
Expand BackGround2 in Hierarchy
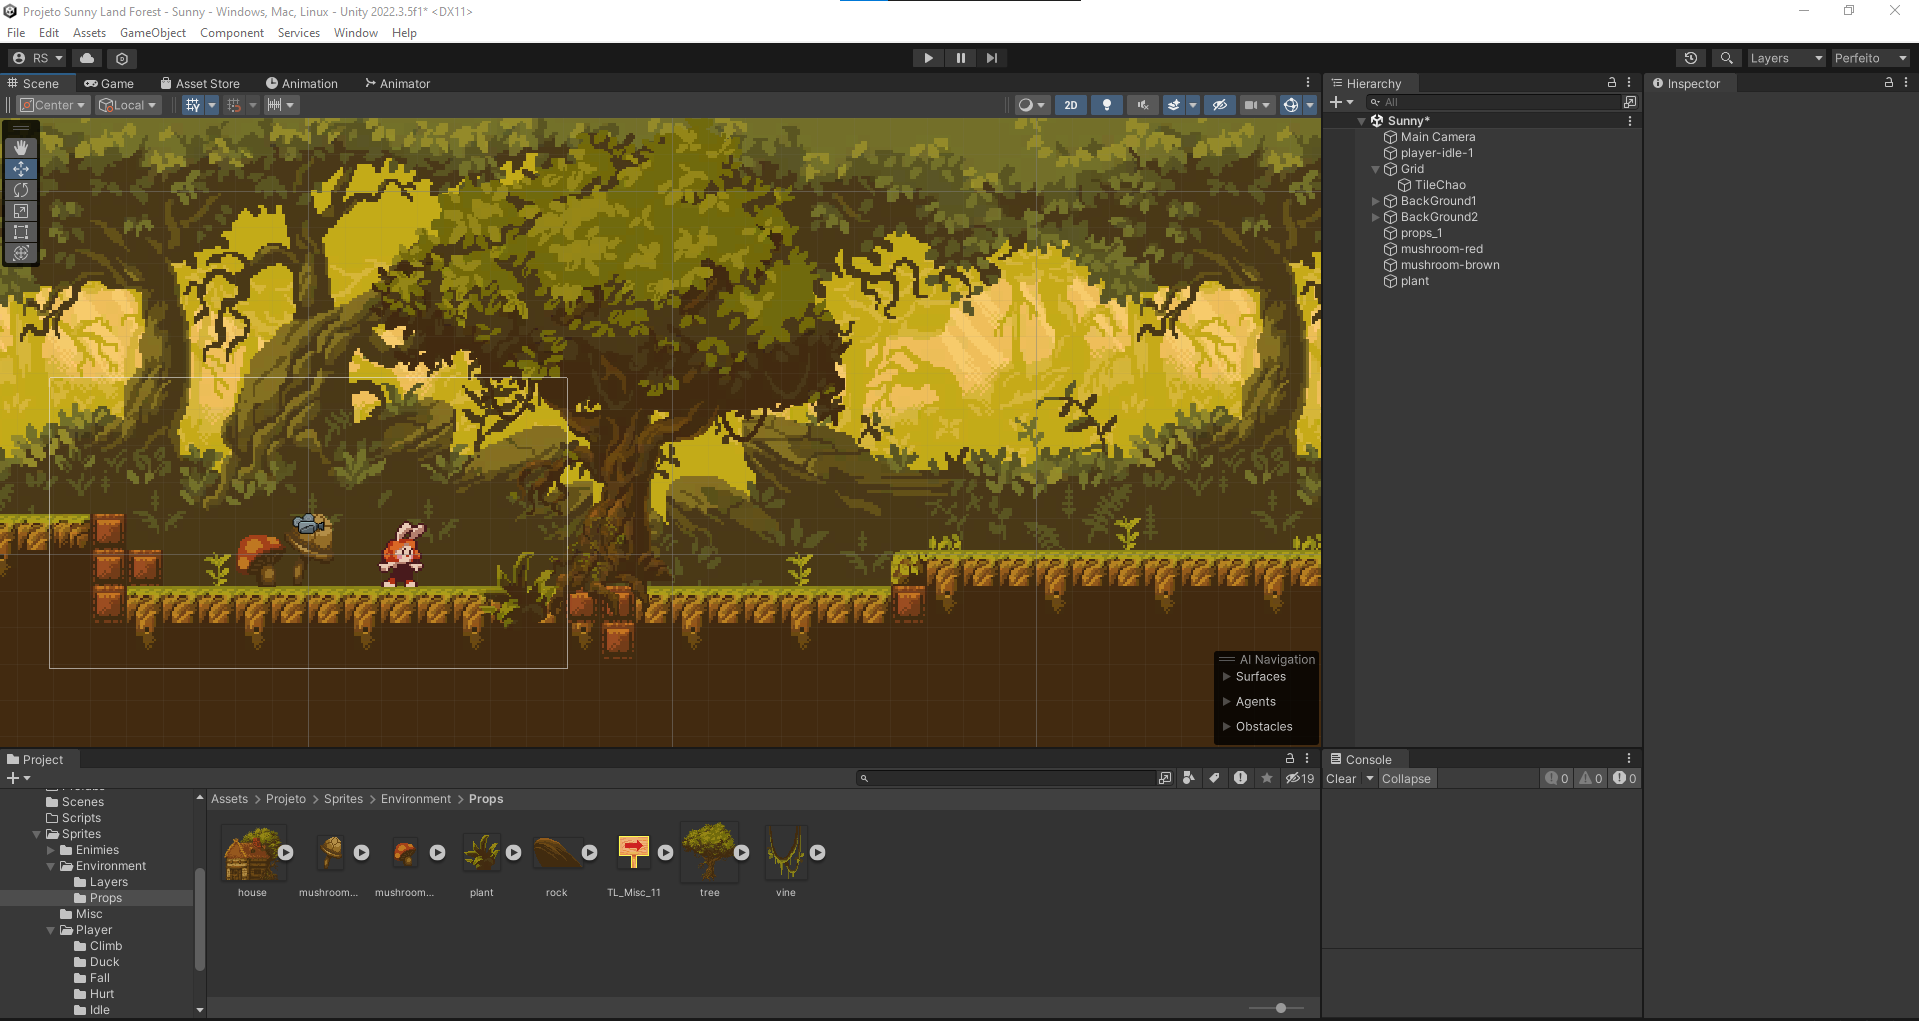pyautogui.click(x=1376, y=217)
